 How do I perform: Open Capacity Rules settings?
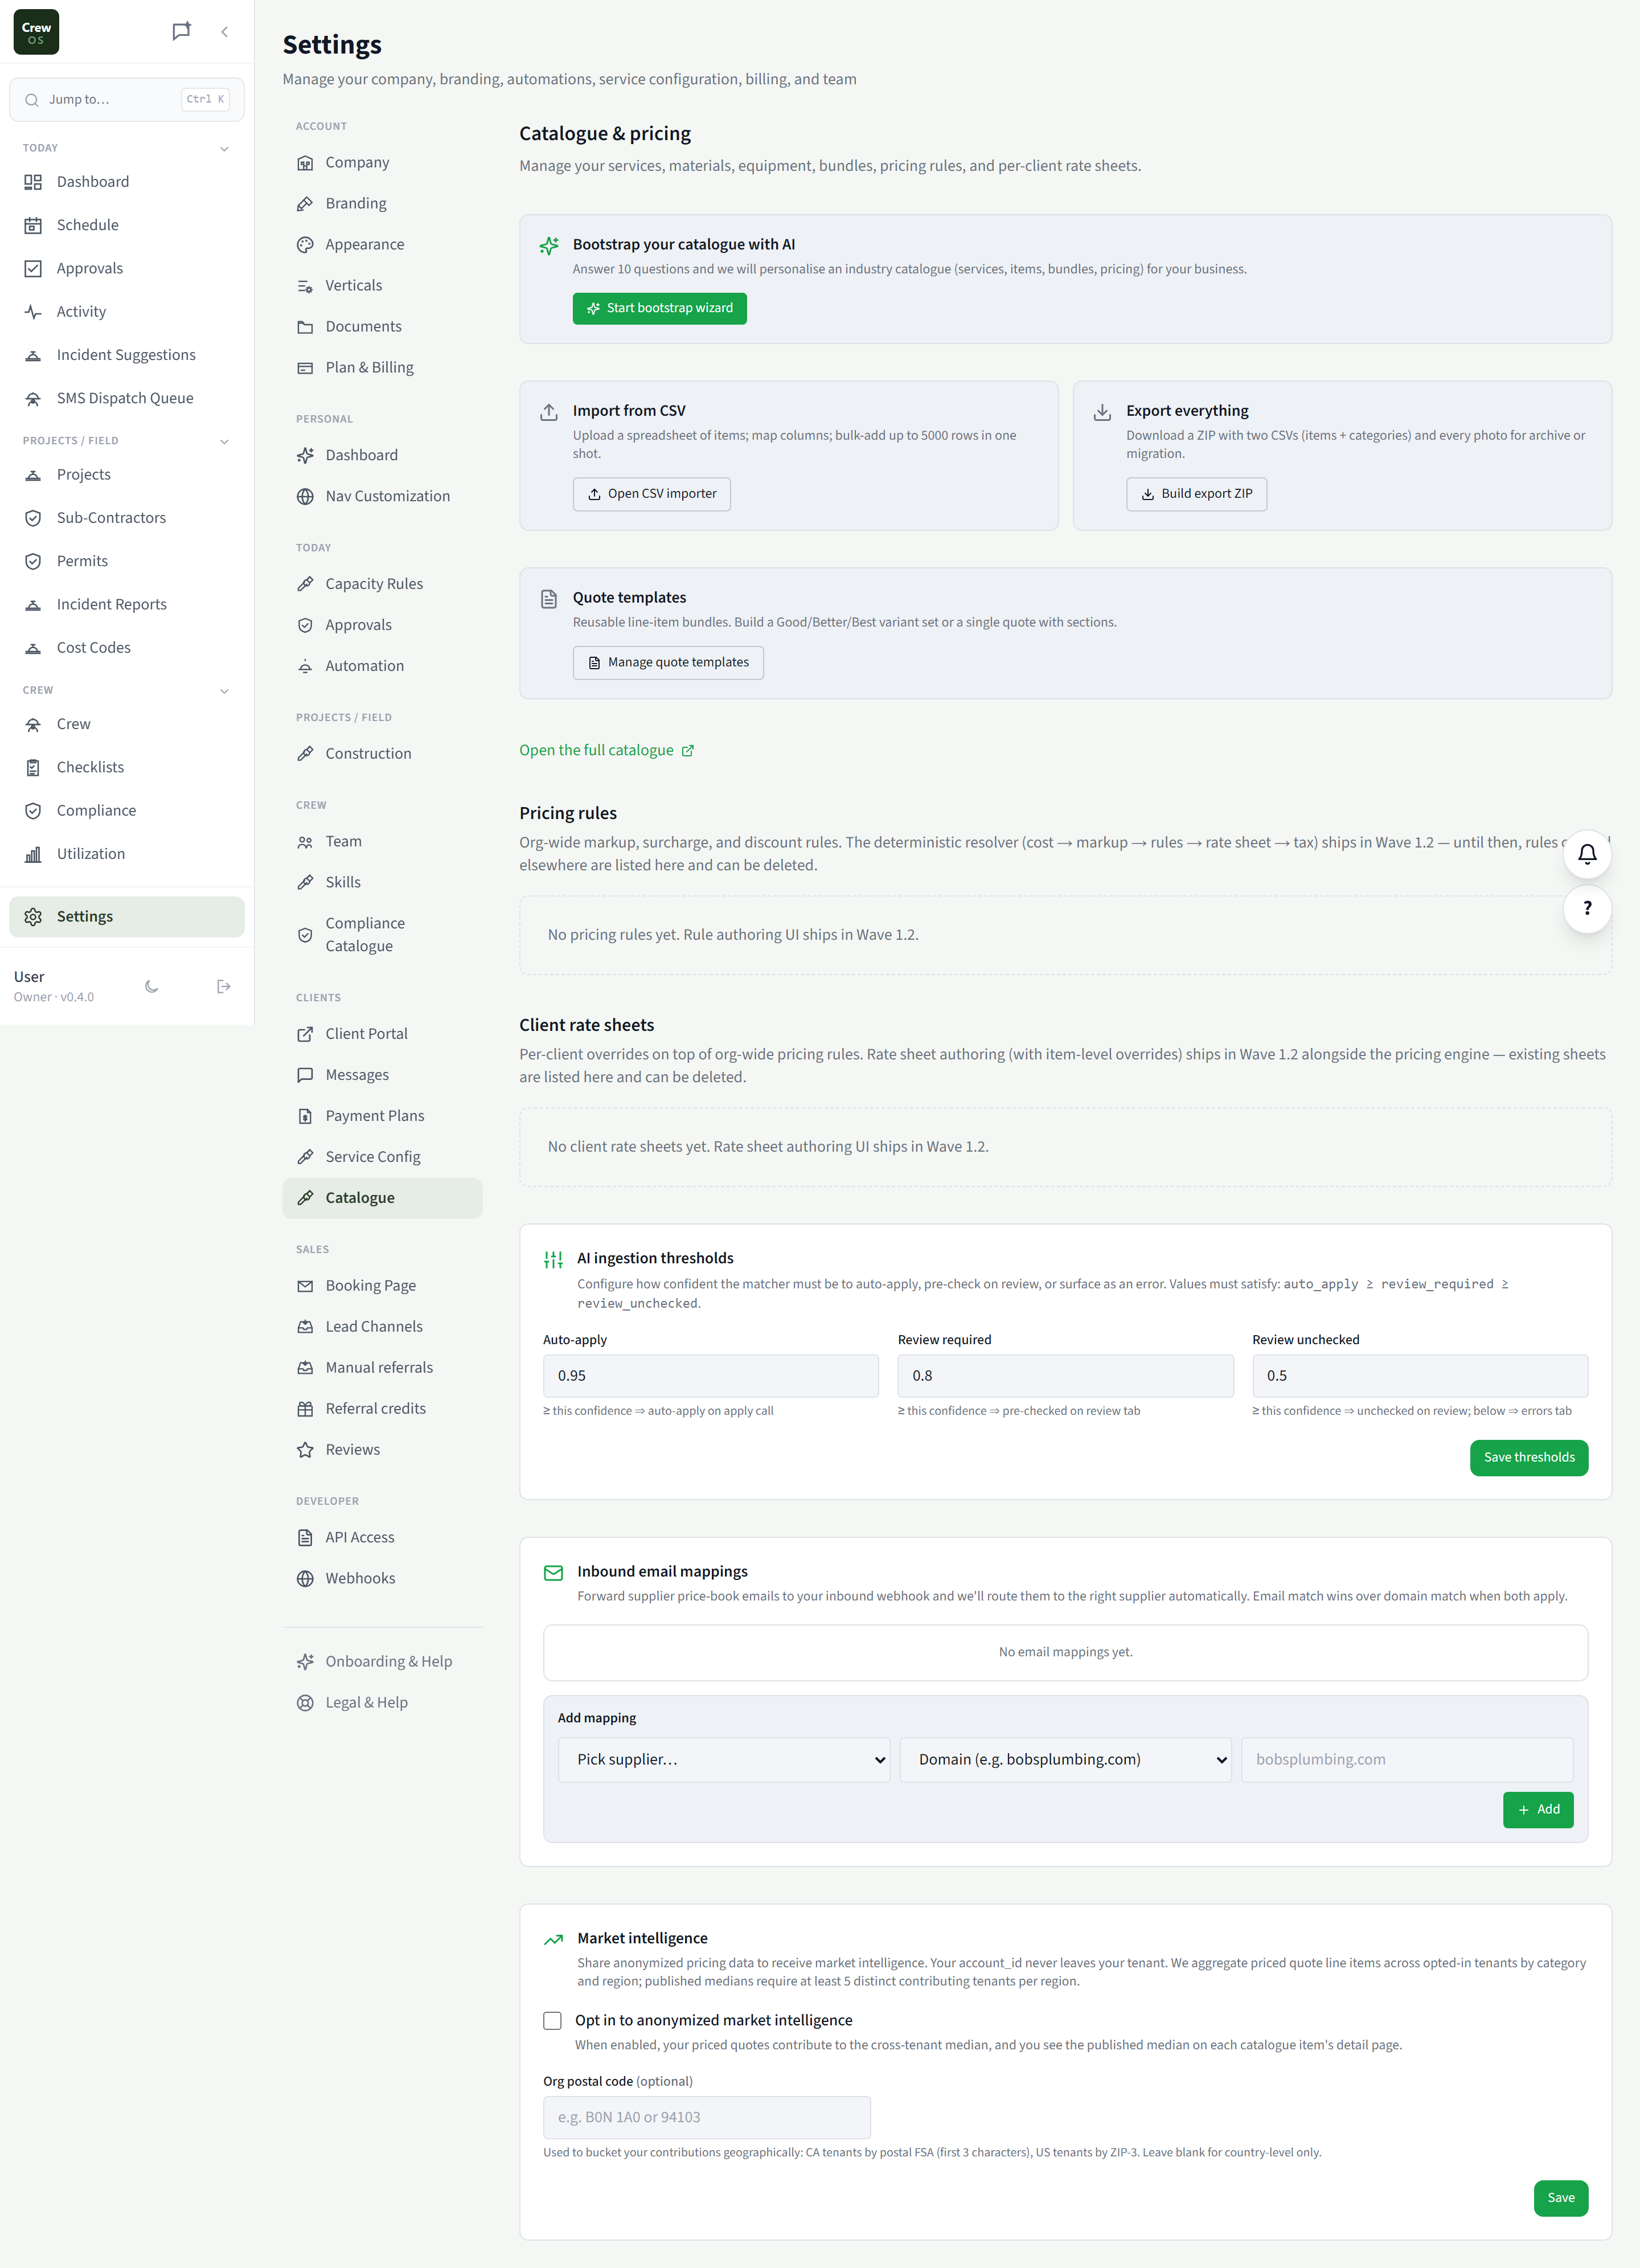[x=382, y=584]
